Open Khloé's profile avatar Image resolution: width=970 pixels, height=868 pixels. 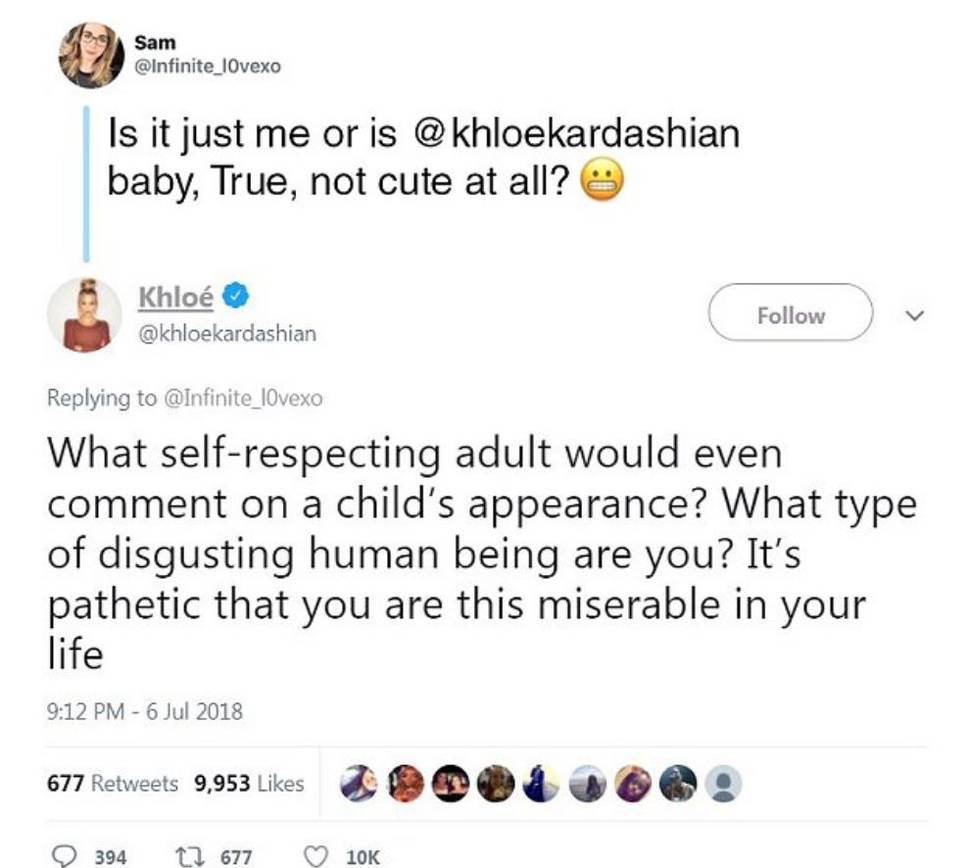(x=84, y=314)
